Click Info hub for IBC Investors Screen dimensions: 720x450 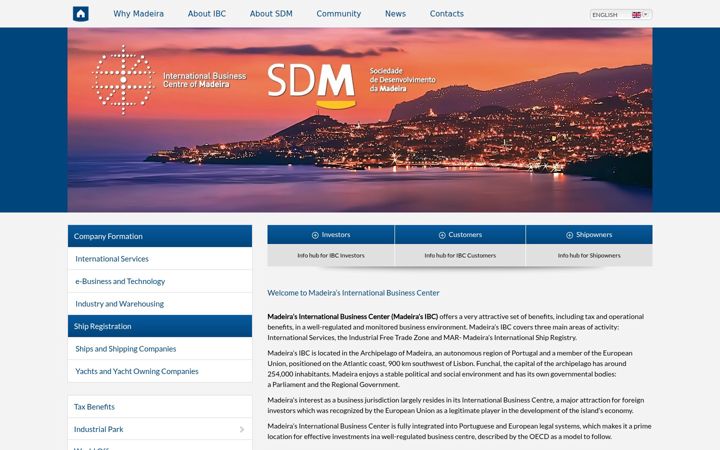point(331,255)
